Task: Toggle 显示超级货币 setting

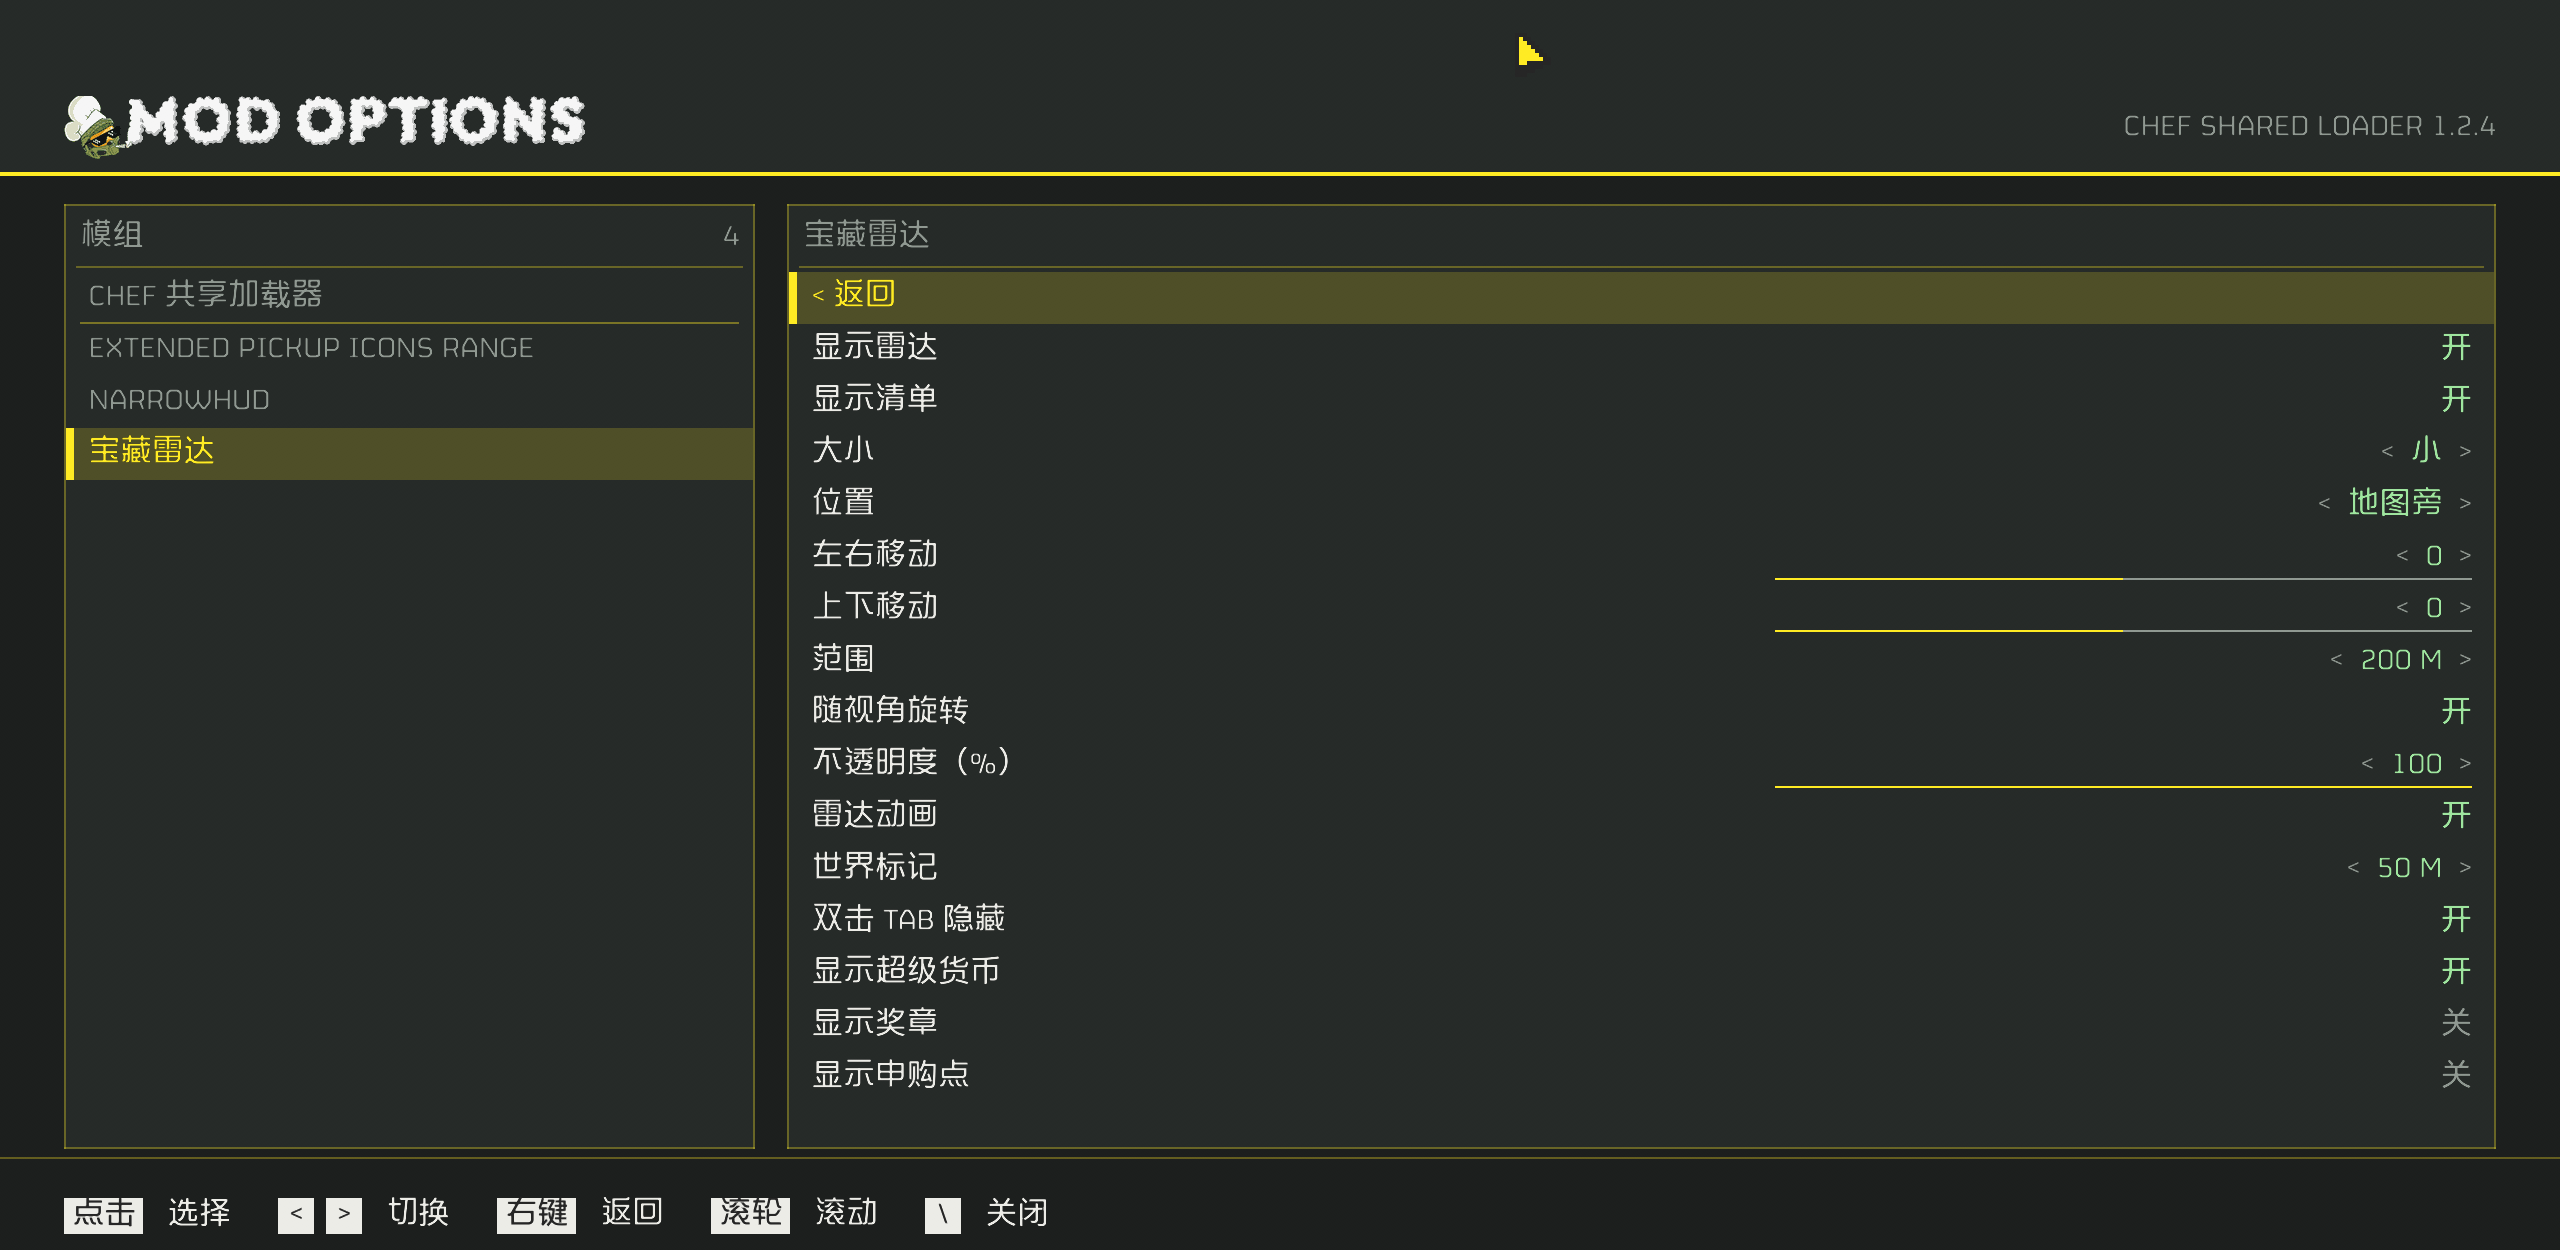Action: (2456, 971)
